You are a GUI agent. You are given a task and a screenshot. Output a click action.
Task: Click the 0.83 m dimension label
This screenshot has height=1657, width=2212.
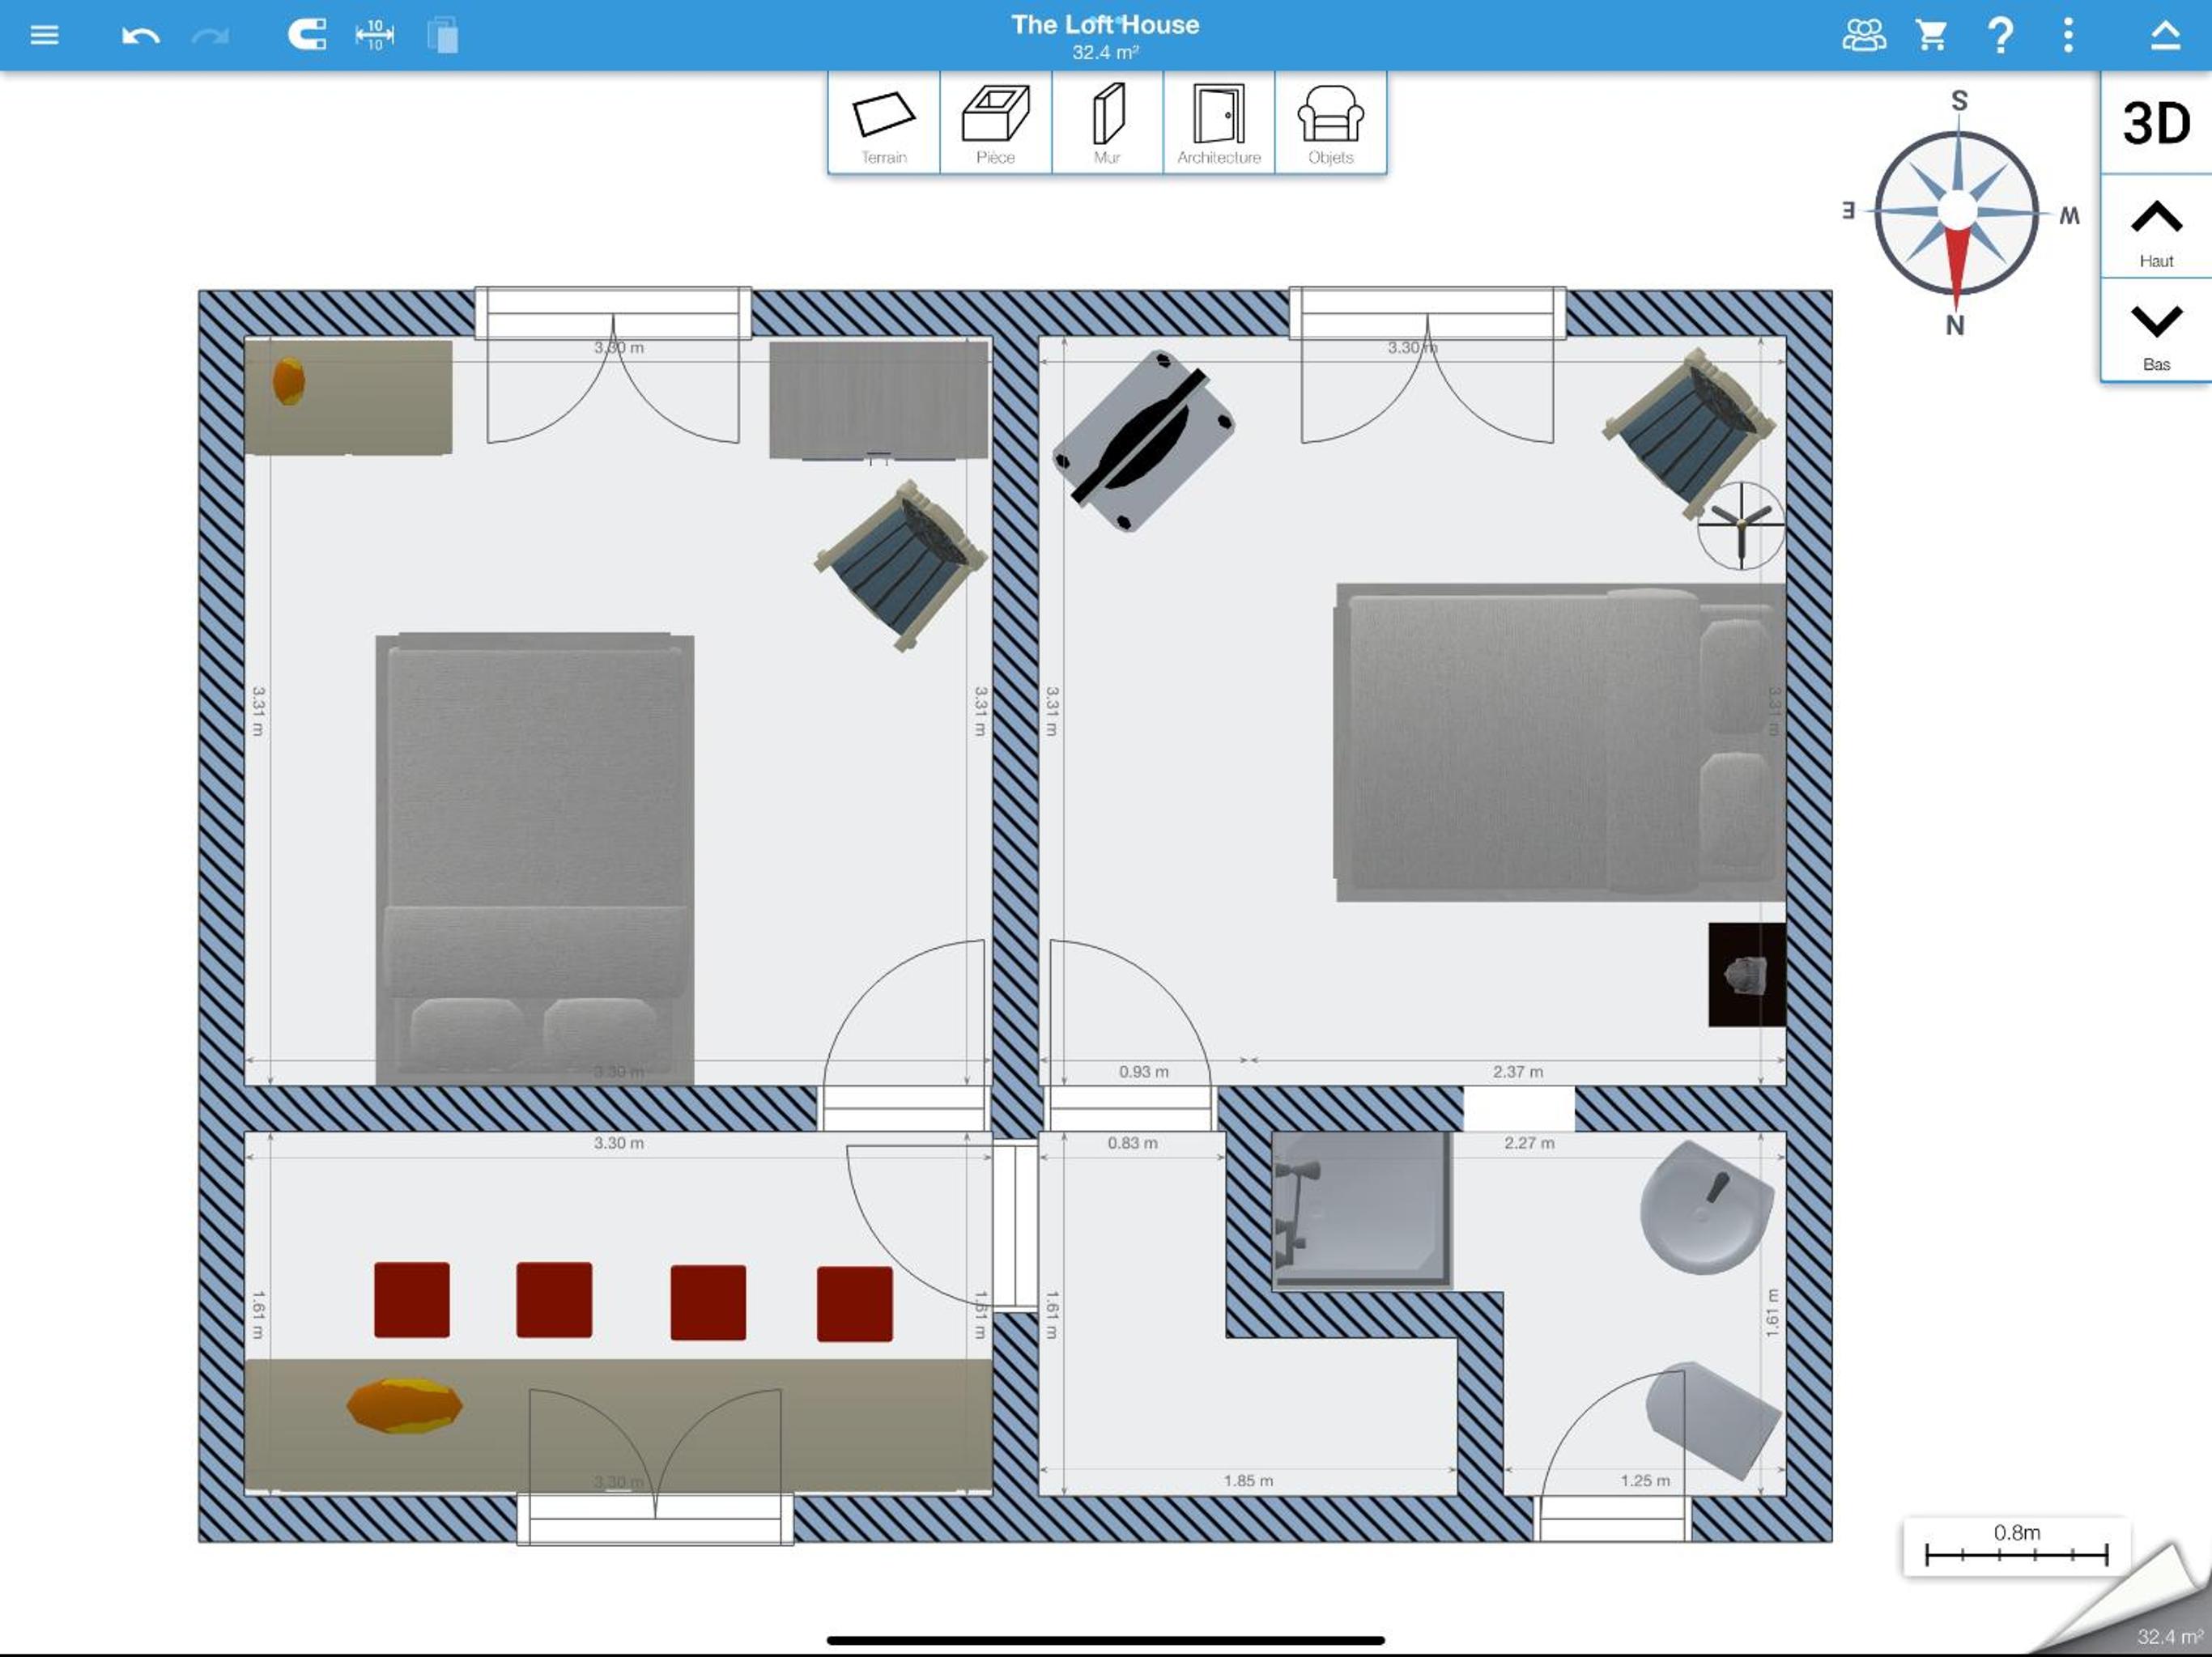click(1132, 1143)
